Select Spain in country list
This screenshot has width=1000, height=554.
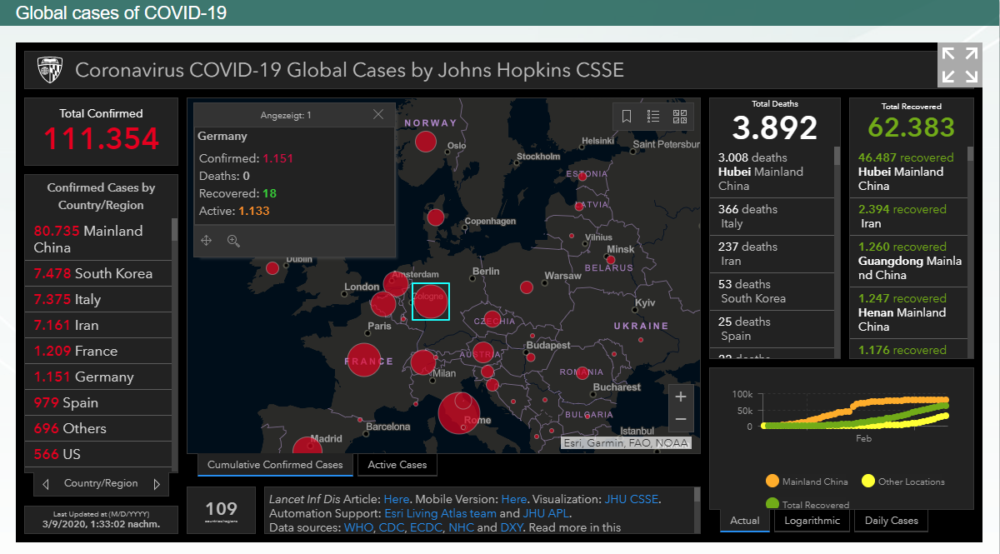98,402
